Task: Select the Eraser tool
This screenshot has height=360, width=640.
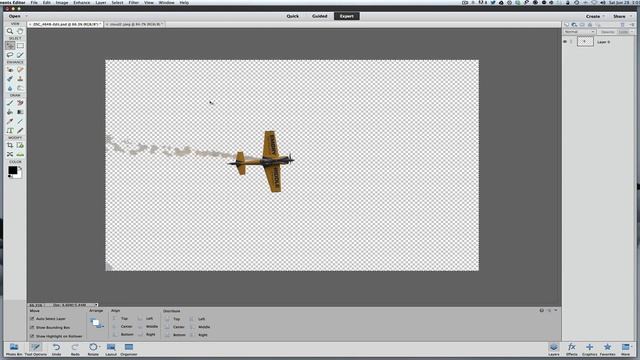Action: pyautogui.click(x=20, y=103)
